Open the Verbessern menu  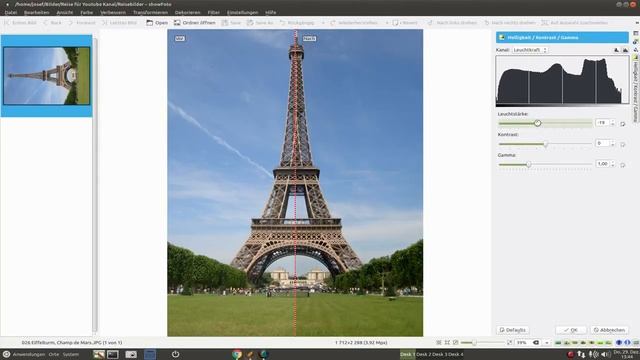tap(113, 12)
